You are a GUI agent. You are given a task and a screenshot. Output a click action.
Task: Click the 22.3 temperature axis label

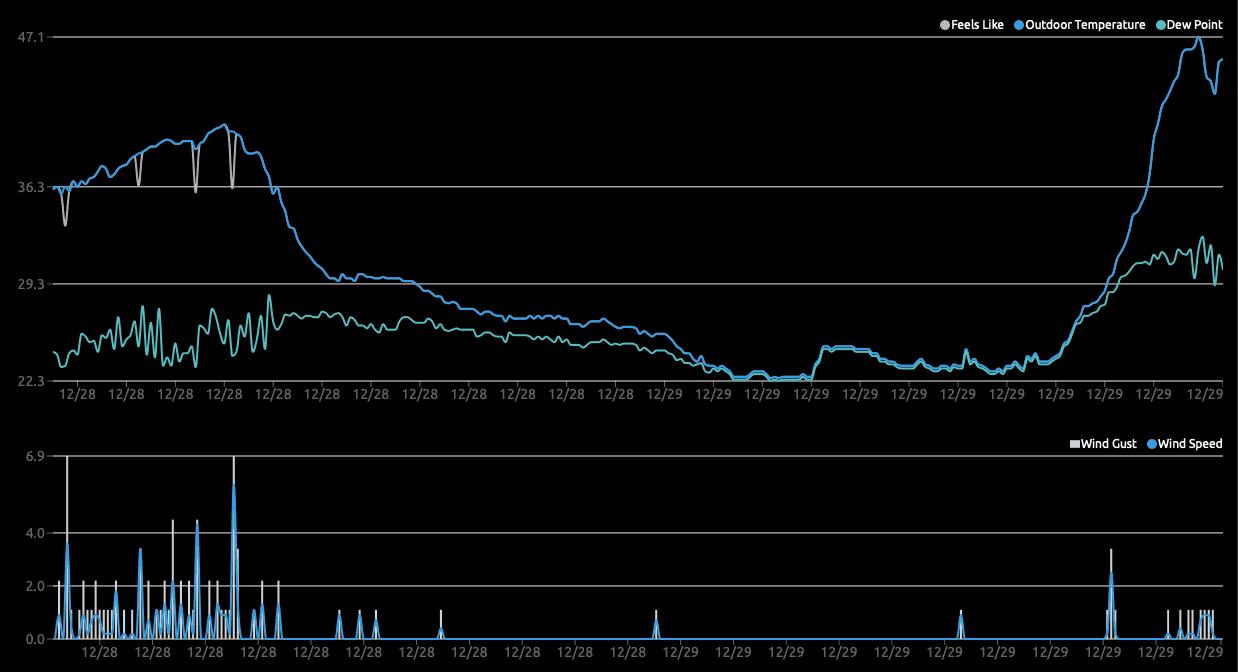(x=32, y=381)
